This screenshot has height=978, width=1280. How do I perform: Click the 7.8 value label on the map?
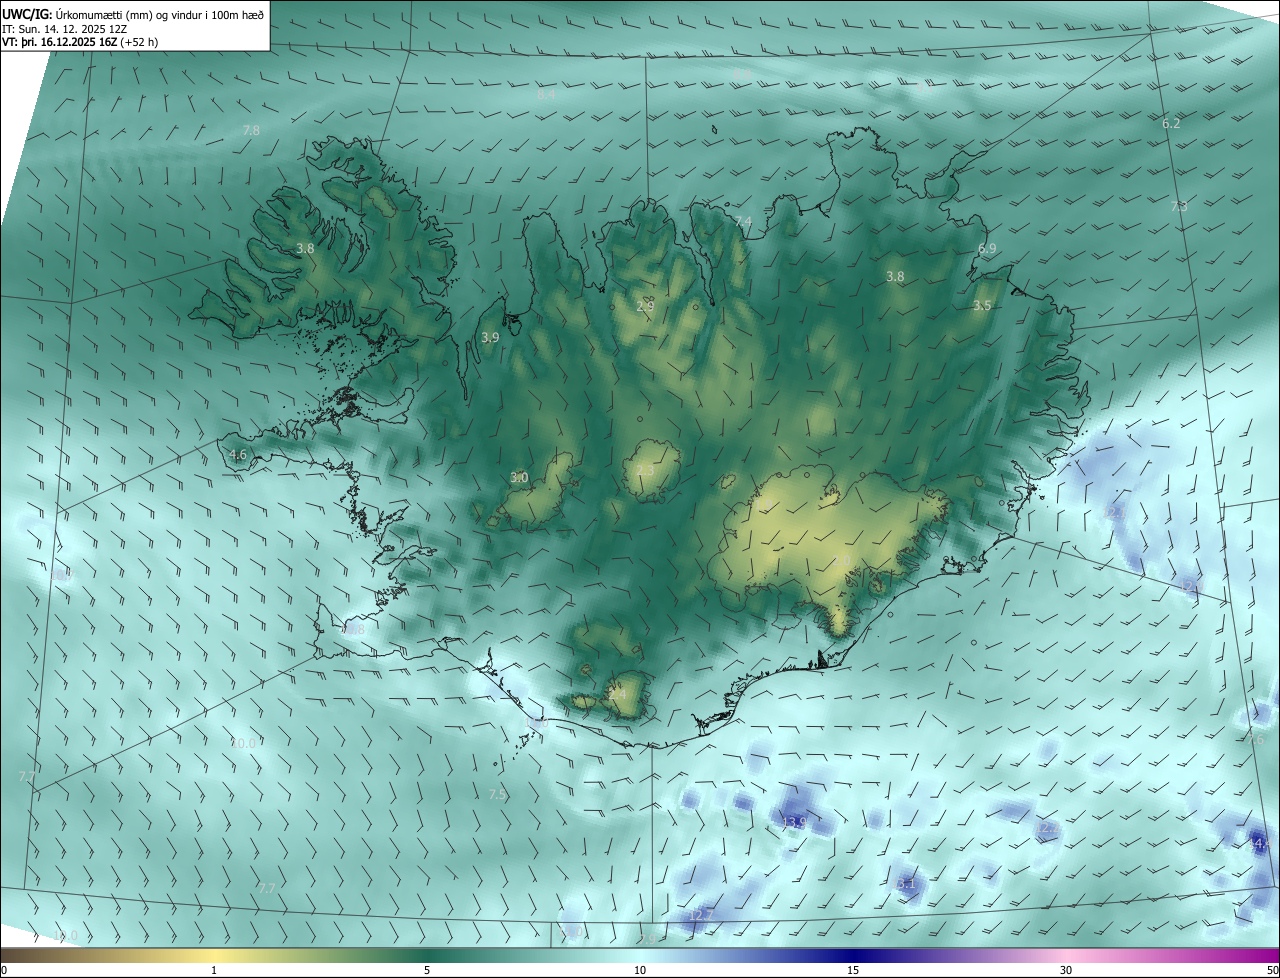(251, 130)
